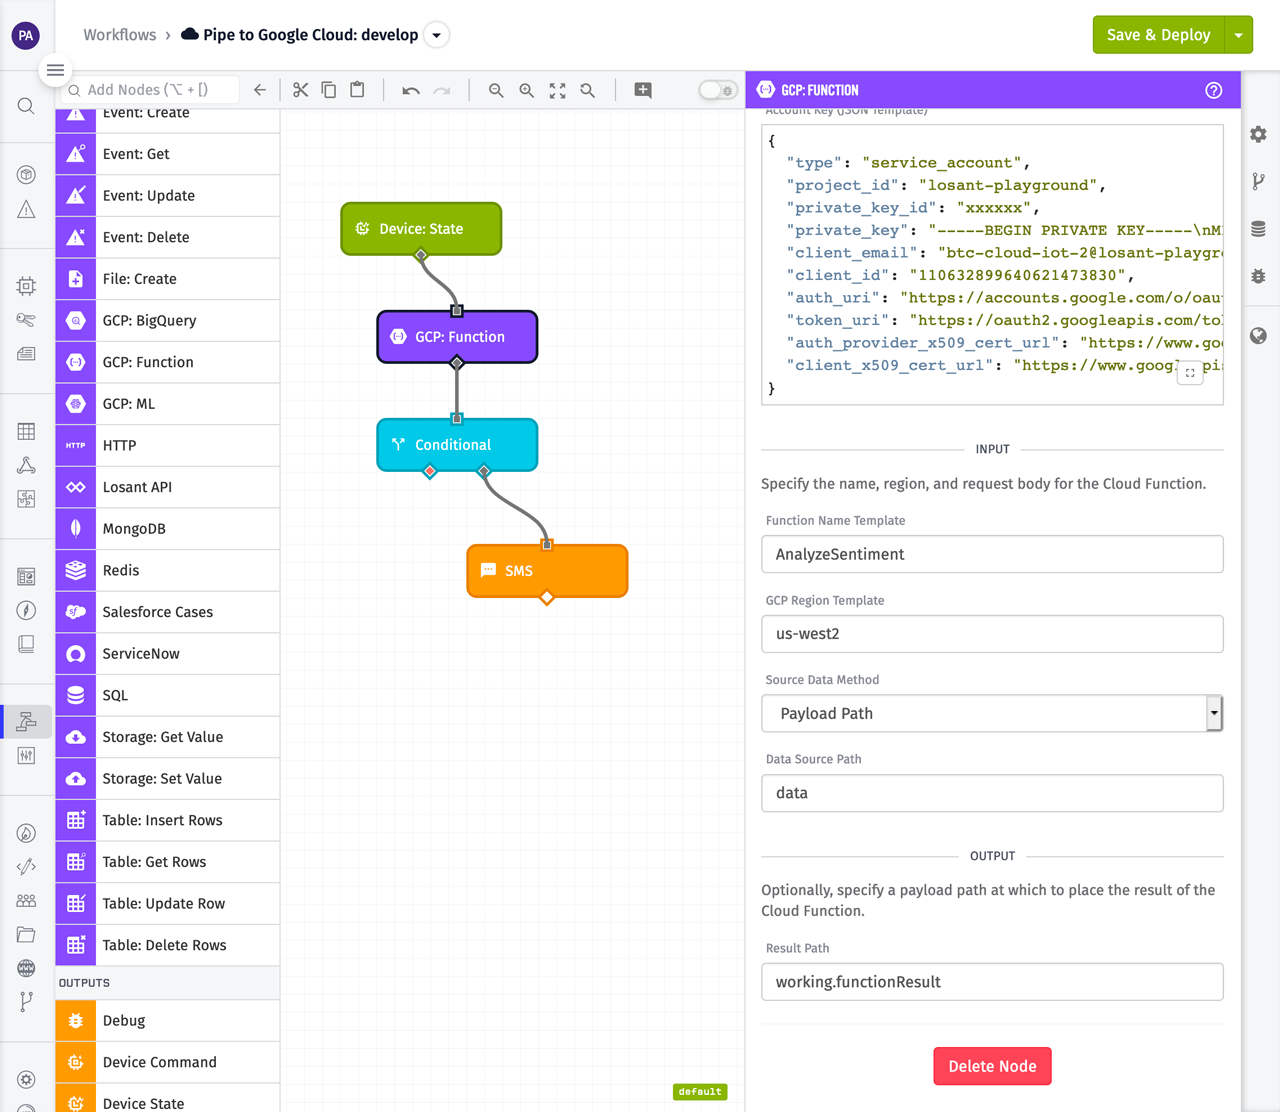Screen dimensions: 1280x1112
Task: Click the globe icon in right rail
Action: point(1258,336)
